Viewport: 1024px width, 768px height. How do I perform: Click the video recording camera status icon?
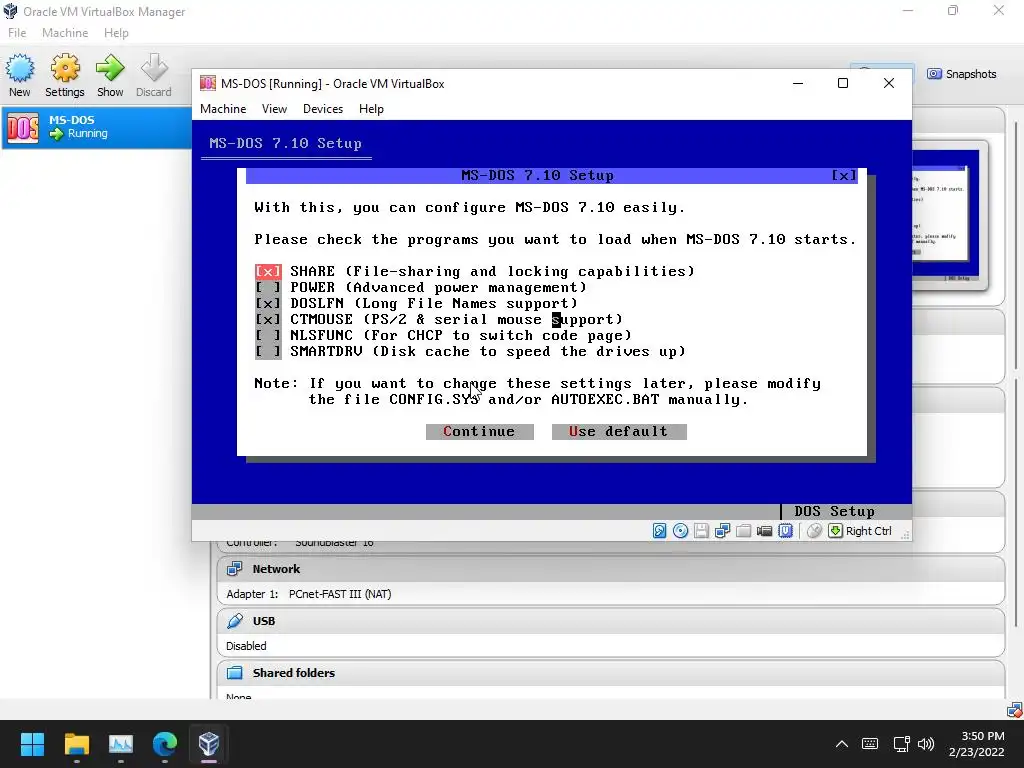pyautogui.click(x=764, y=531)
